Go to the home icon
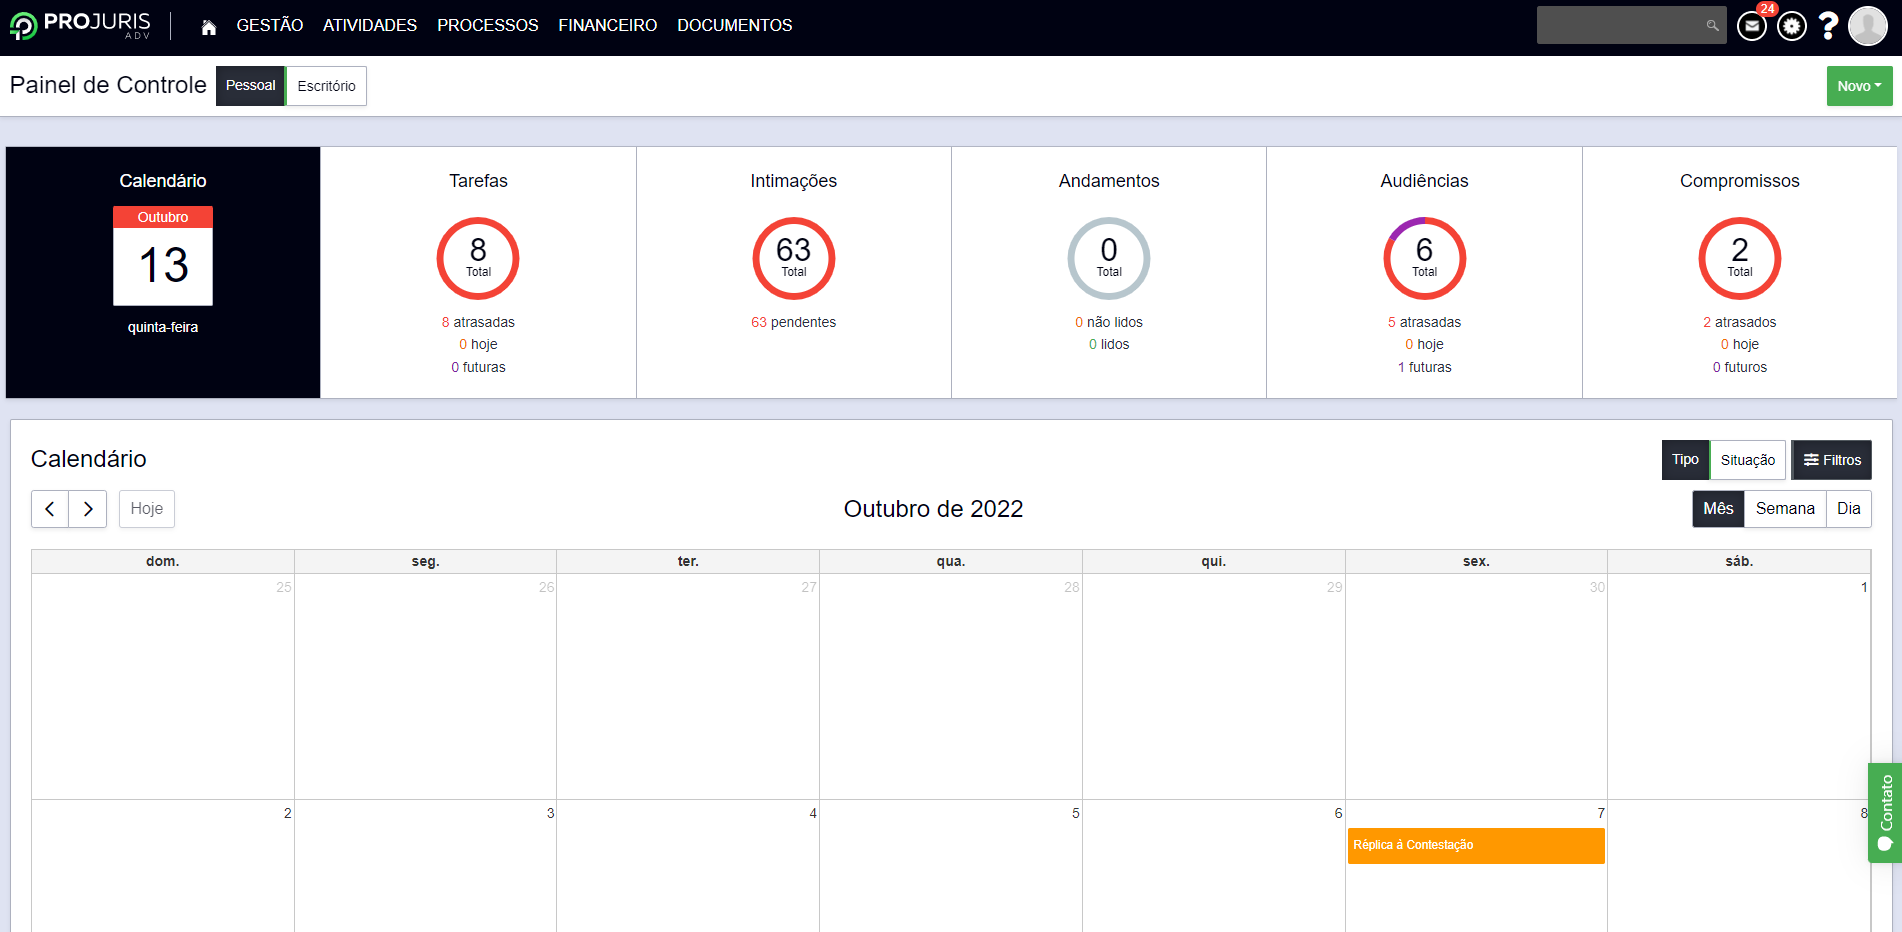This screenshot has width=1902, height=932. pos(208,27)
